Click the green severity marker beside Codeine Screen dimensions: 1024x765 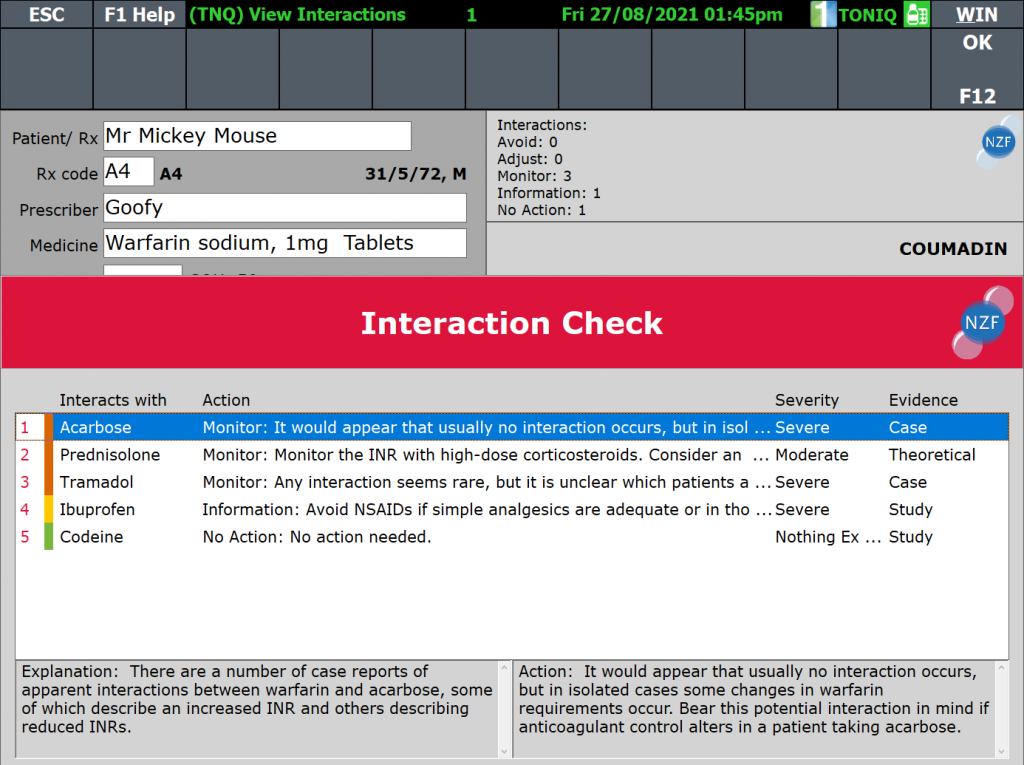click(x=48, y=537)
